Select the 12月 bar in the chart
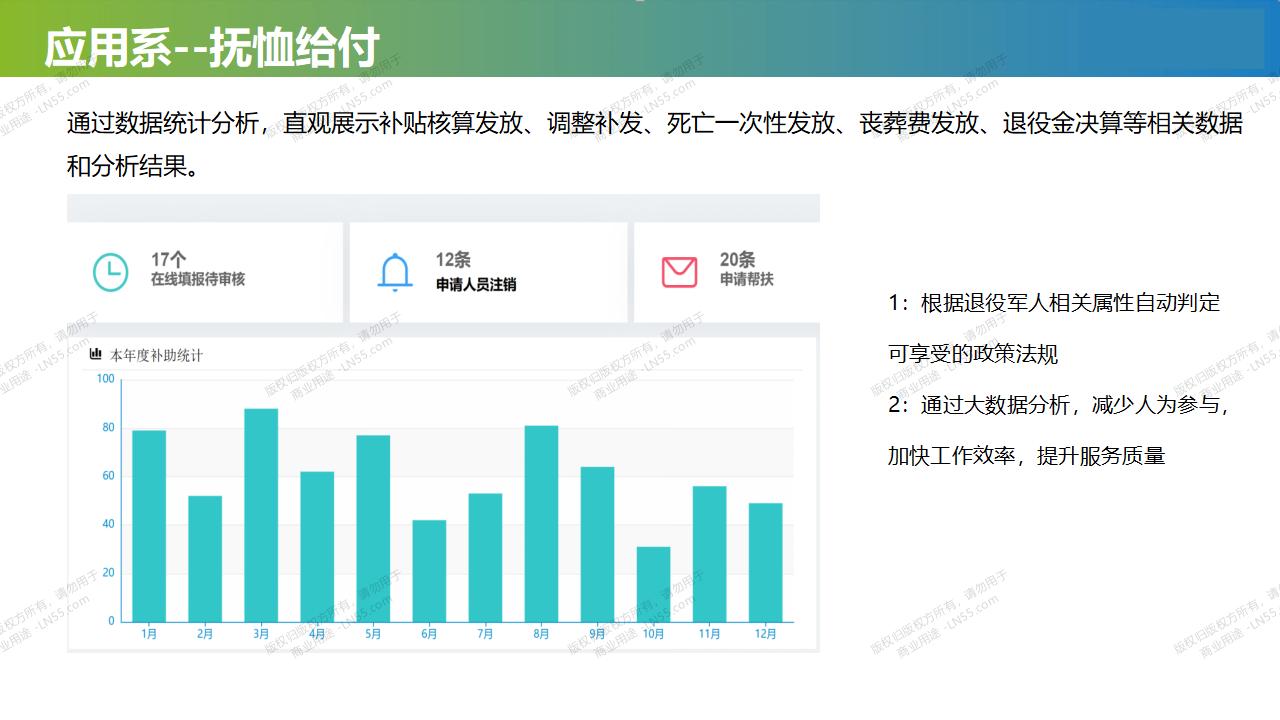This screenshot has height=720, width=1280. pos(765,562)
